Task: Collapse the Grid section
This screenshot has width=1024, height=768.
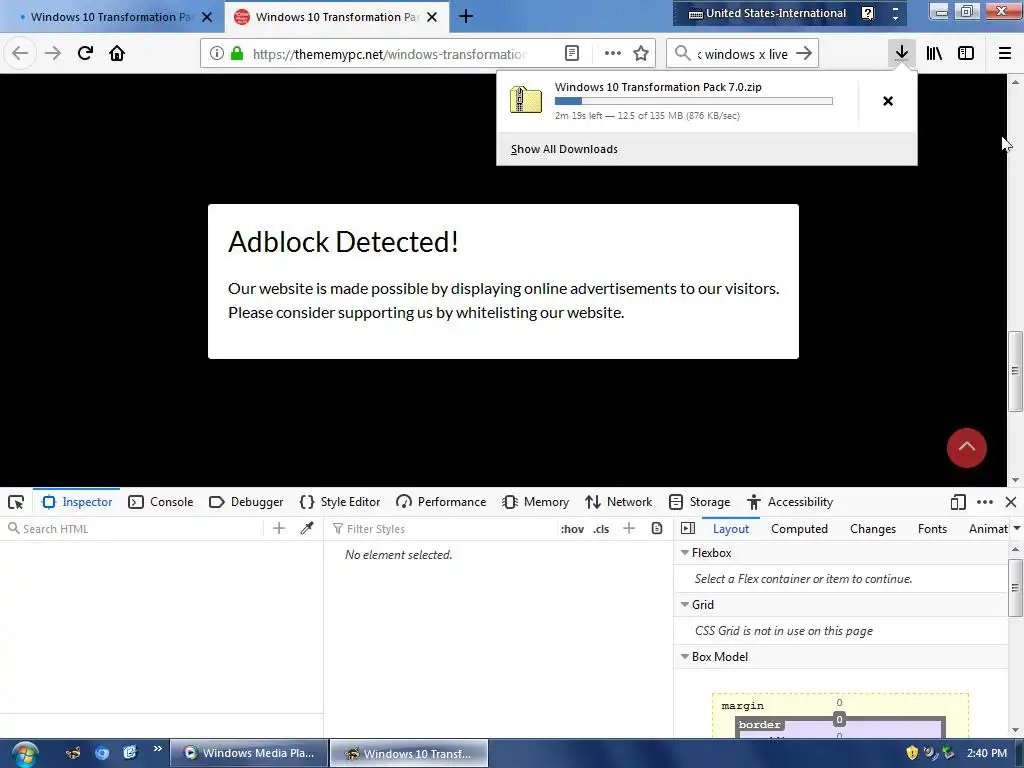Action: 685,605
